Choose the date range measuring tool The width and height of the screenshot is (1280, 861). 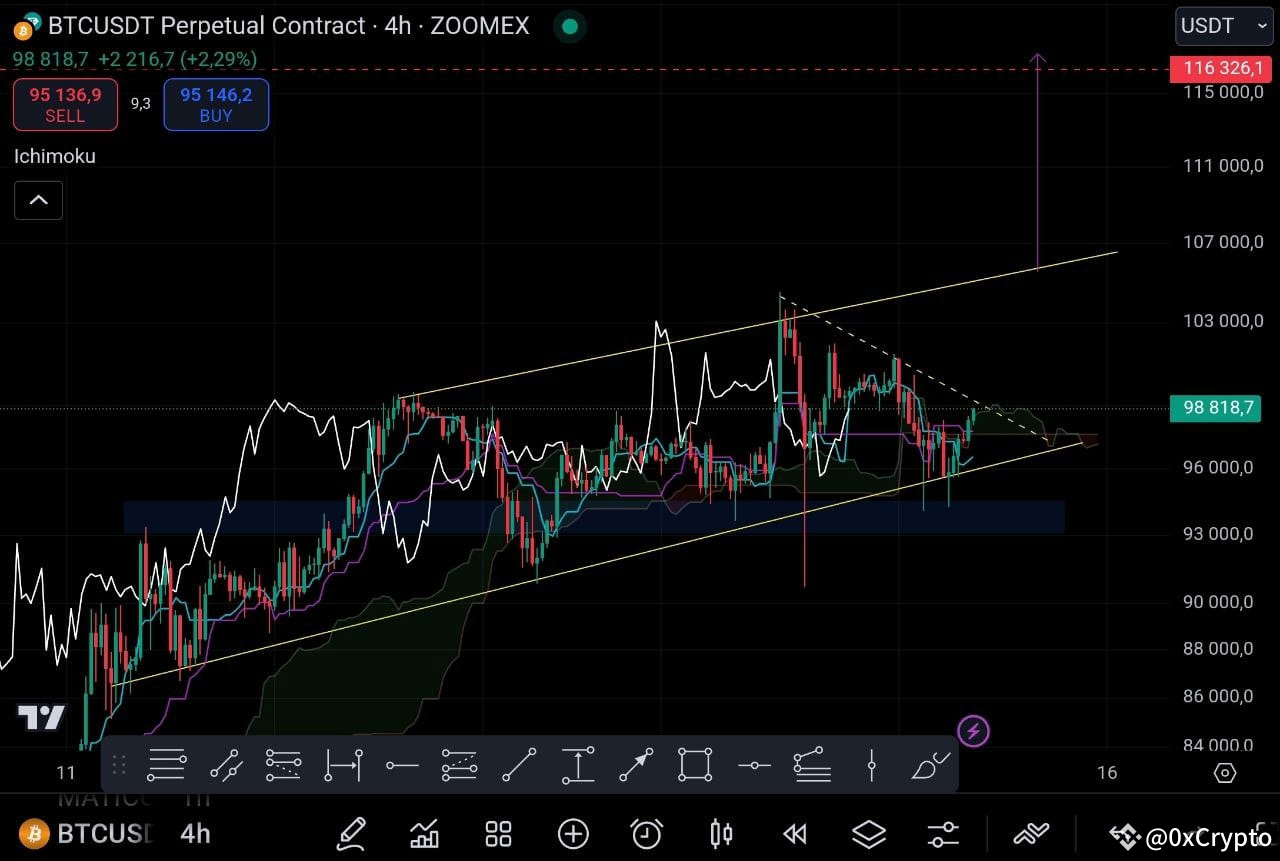(x=343, y=765)
